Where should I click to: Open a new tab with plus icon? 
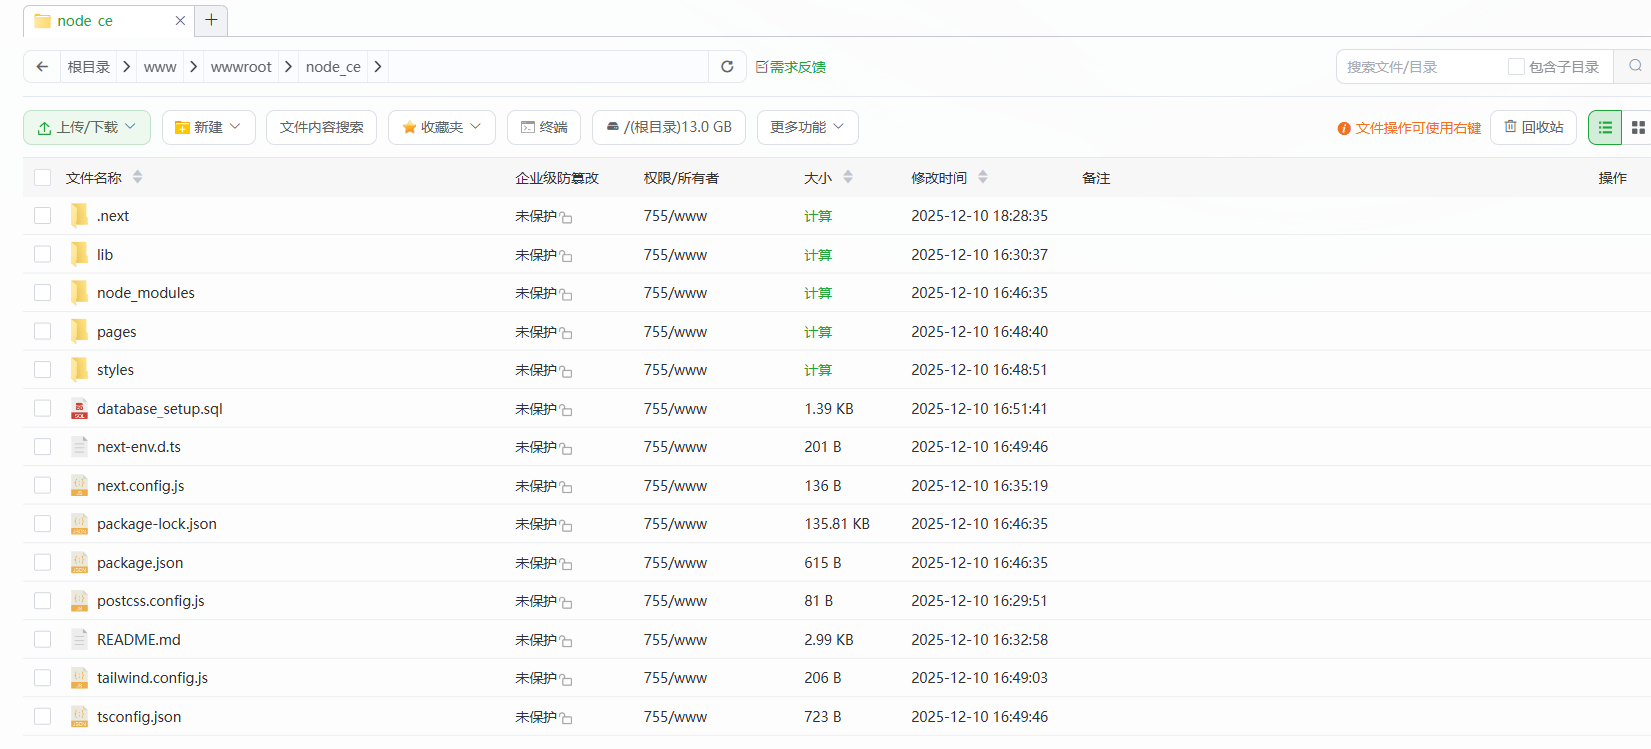[211, 20]
